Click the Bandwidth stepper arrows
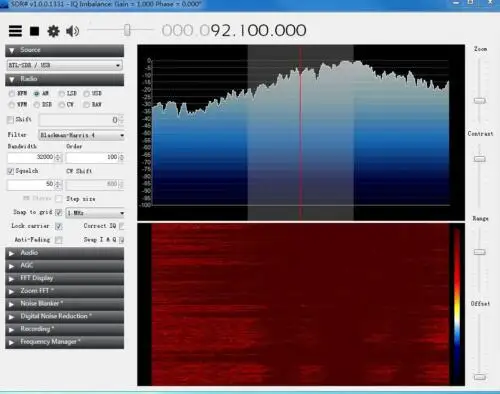This screenshot has height=394, width=500. pos(58,157)
